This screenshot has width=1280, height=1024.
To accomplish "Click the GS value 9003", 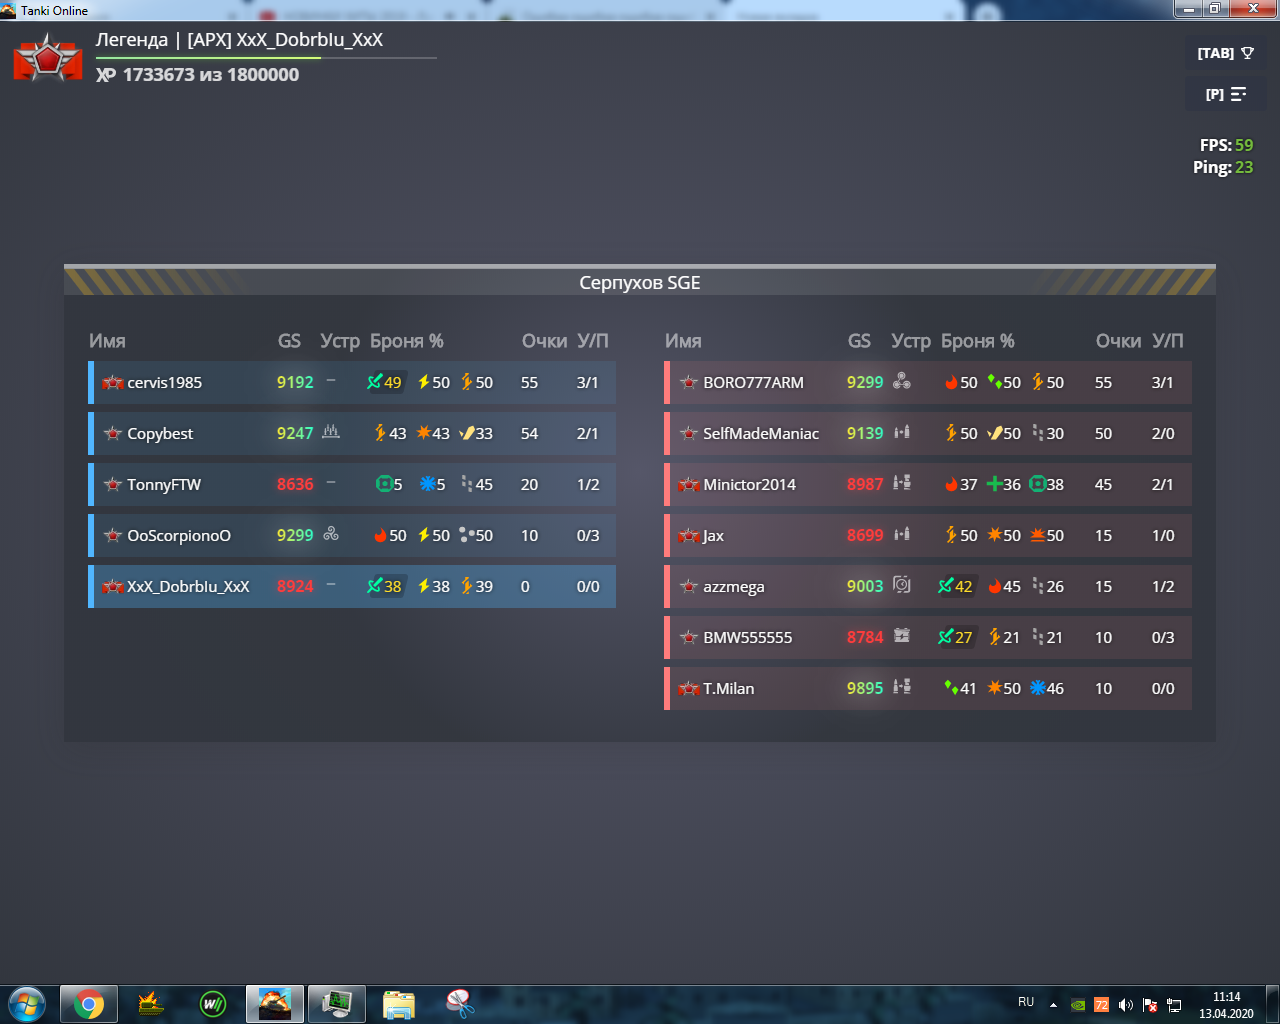I will (x=865, y=586).
